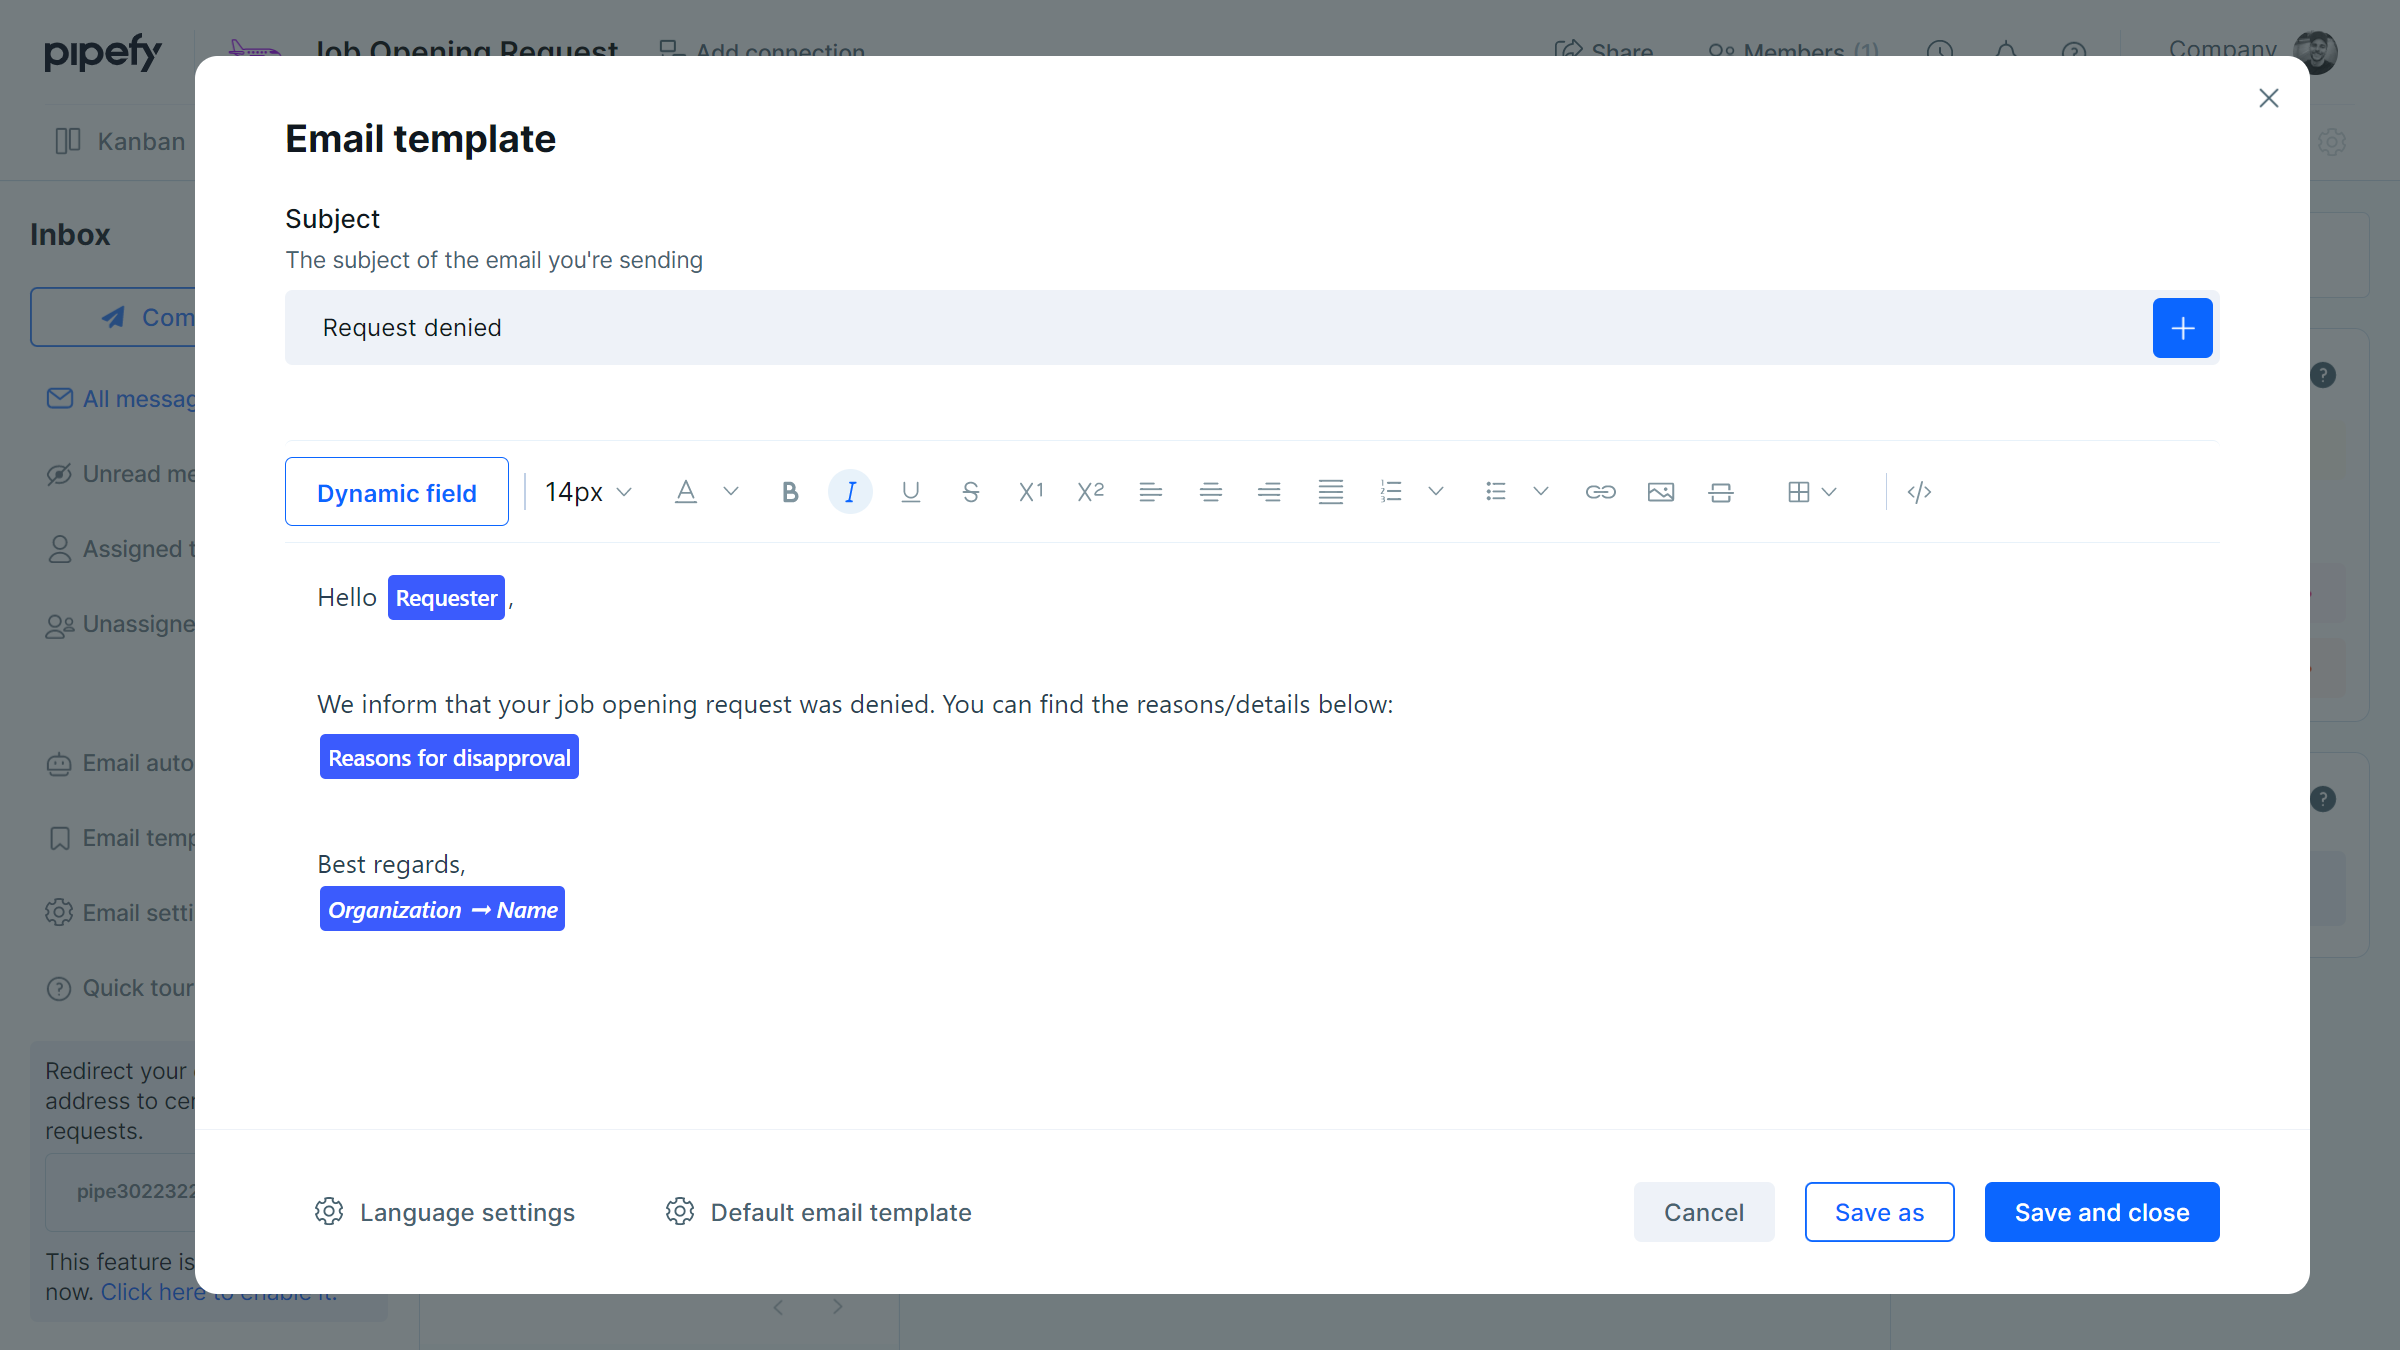Click the subscript icon
Viewport: 2400px width, 1350px height.
click(x=1030, y=492)
